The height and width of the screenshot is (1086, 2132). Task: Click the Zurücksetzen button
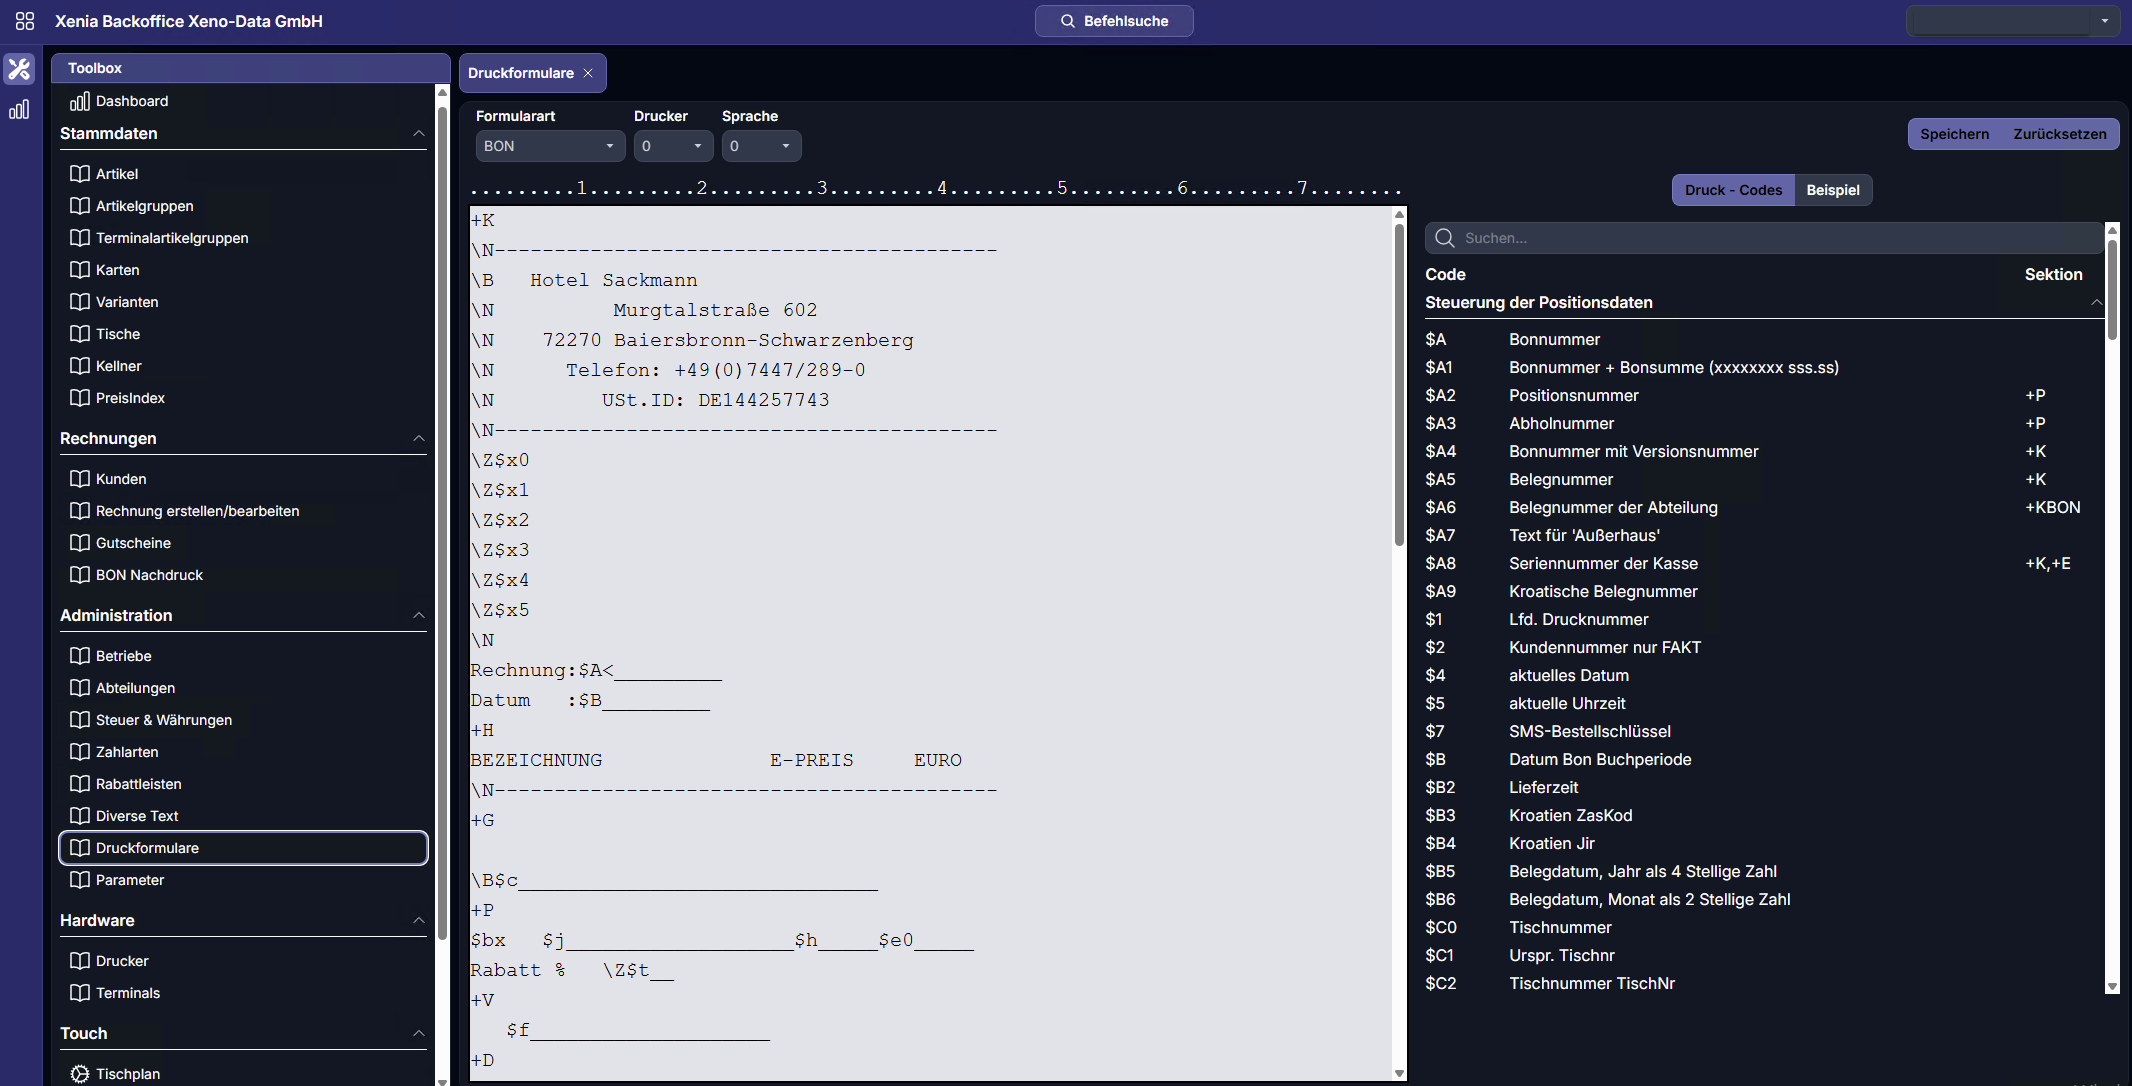(x=2059, y=134)
